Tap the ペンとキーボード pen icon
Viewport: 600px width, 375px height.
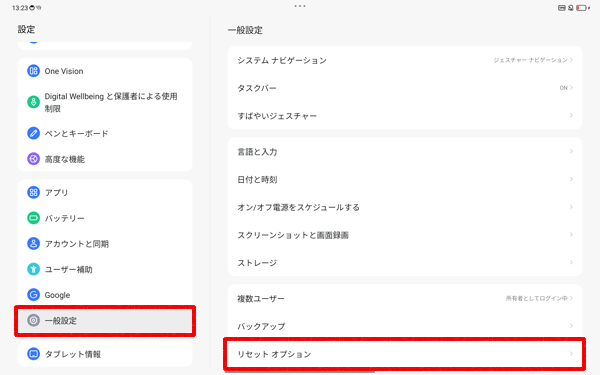pos(33,133)
